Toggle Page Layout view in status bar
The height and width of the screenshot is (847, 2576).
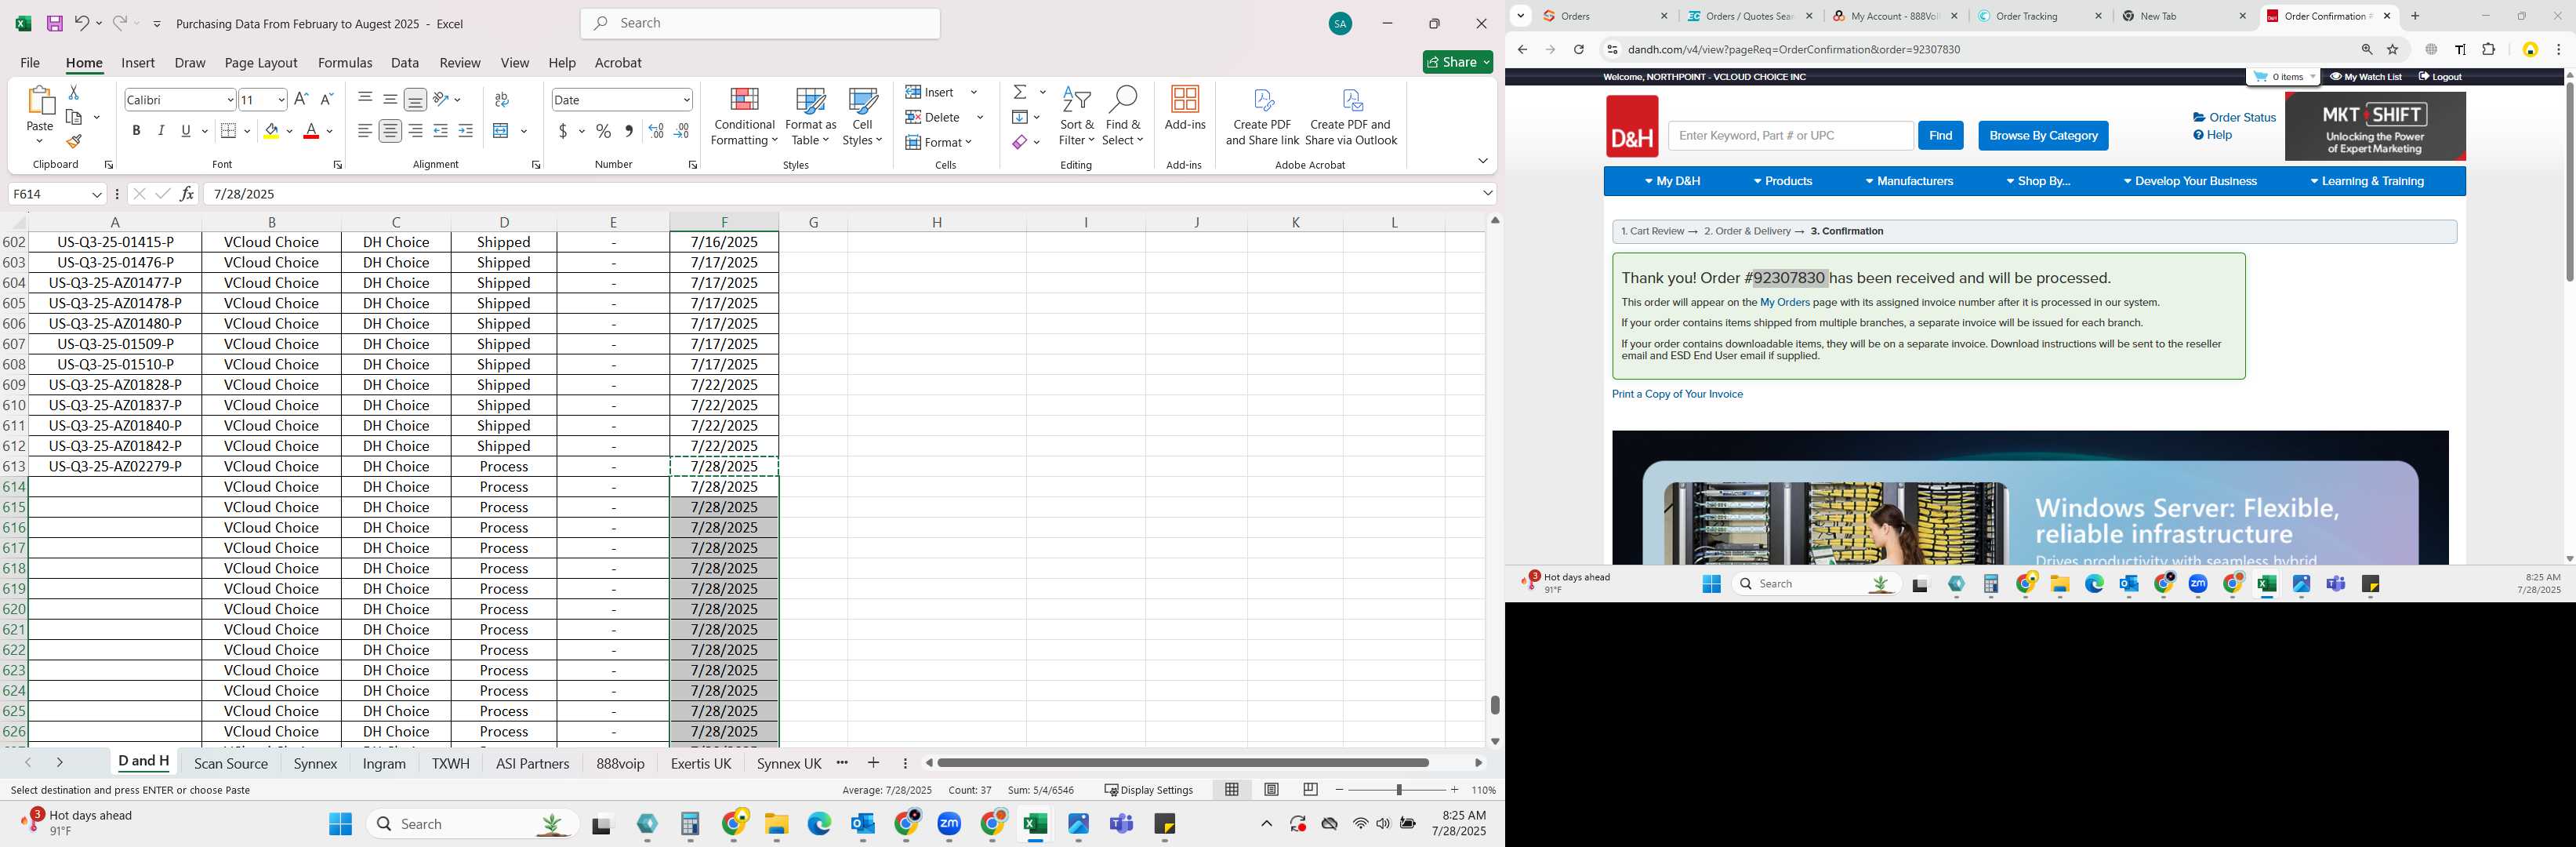coord(1271,789)
